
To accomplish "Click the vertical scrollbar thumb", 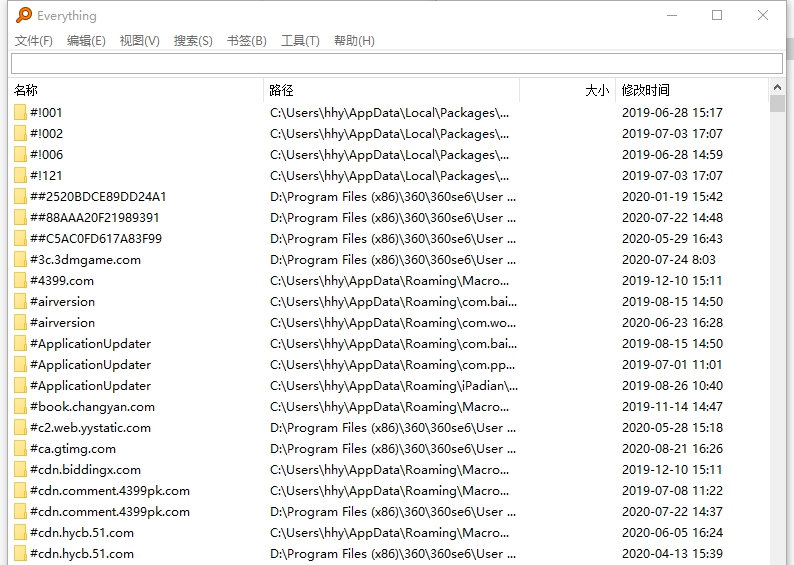I will [x=777, y=104].
